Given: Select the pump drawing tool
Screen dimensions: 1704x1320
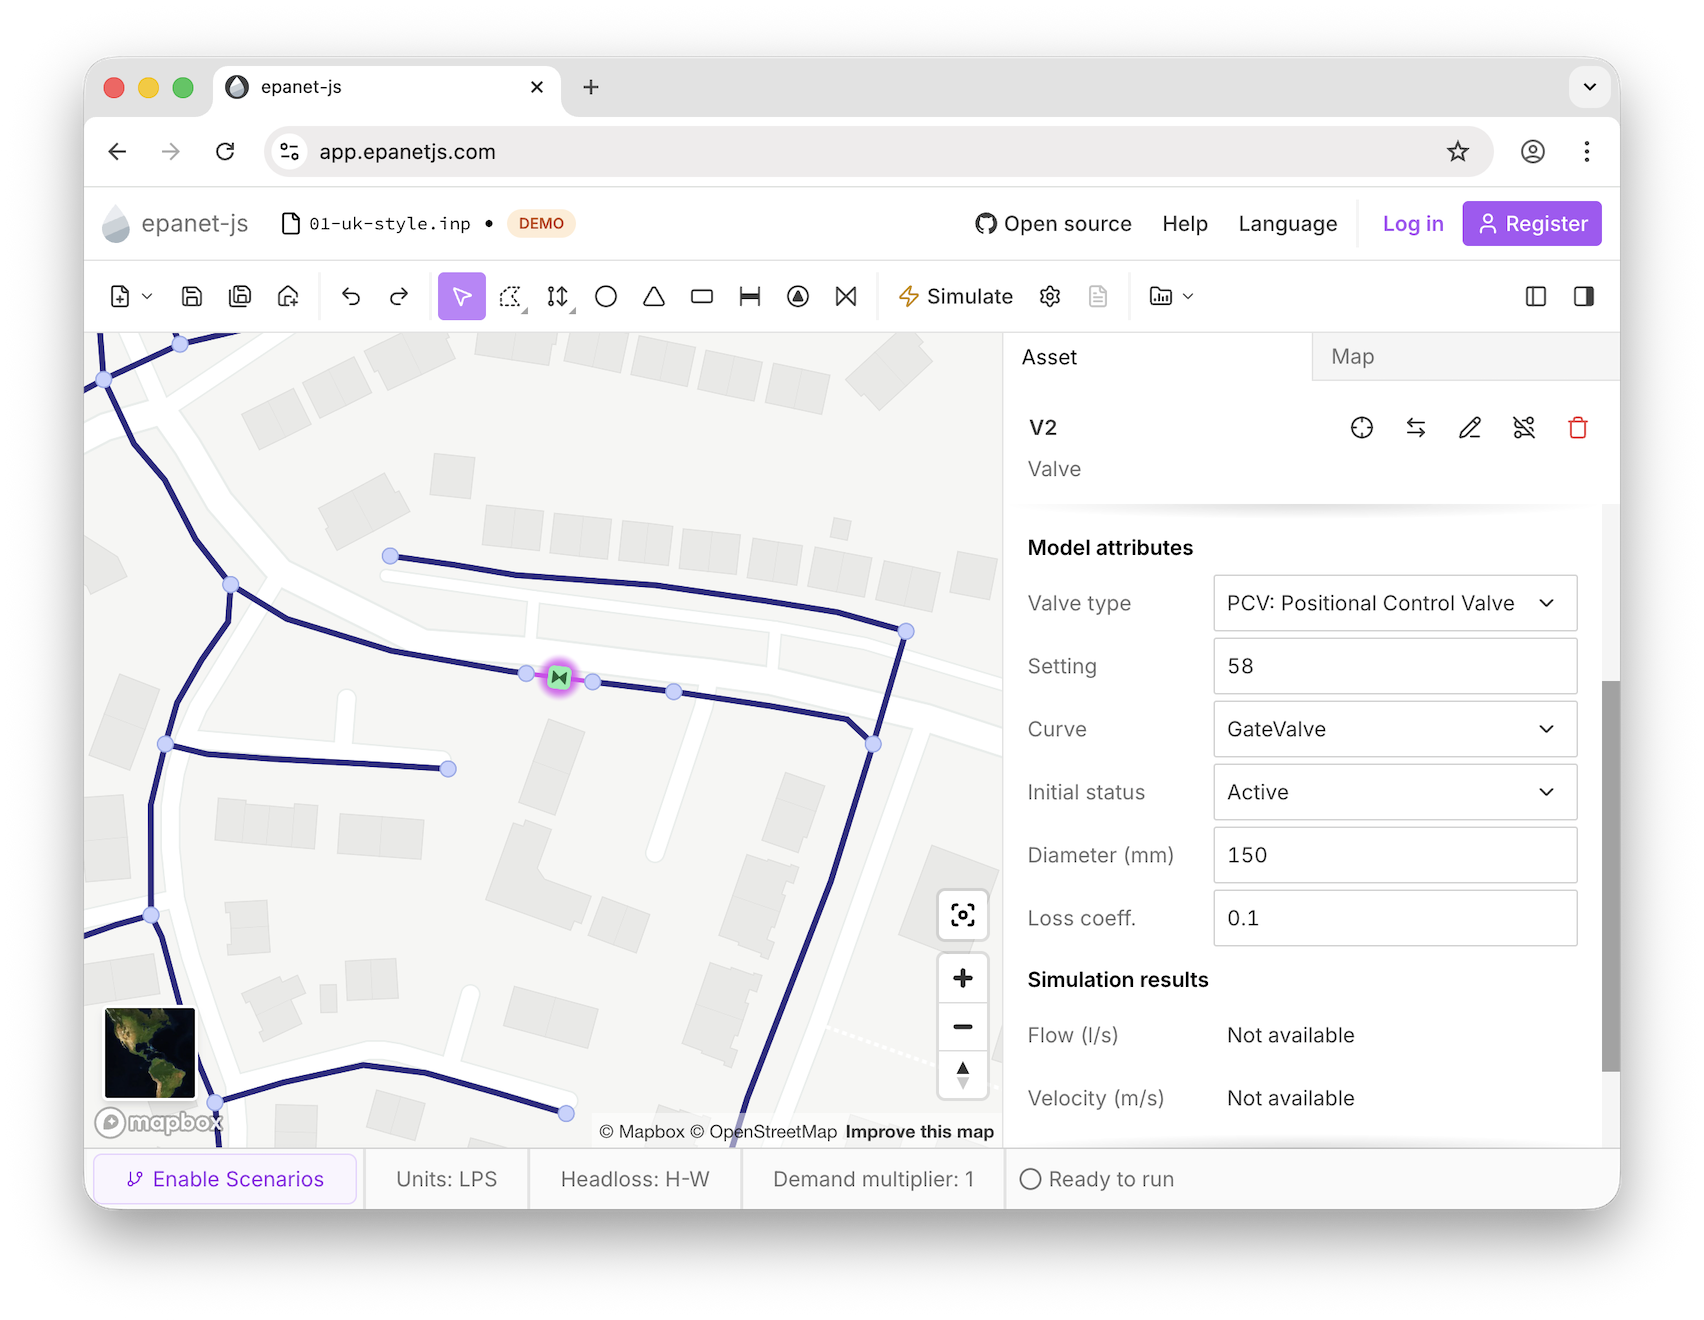Looking at the screenshot, I should coord(798,296).
